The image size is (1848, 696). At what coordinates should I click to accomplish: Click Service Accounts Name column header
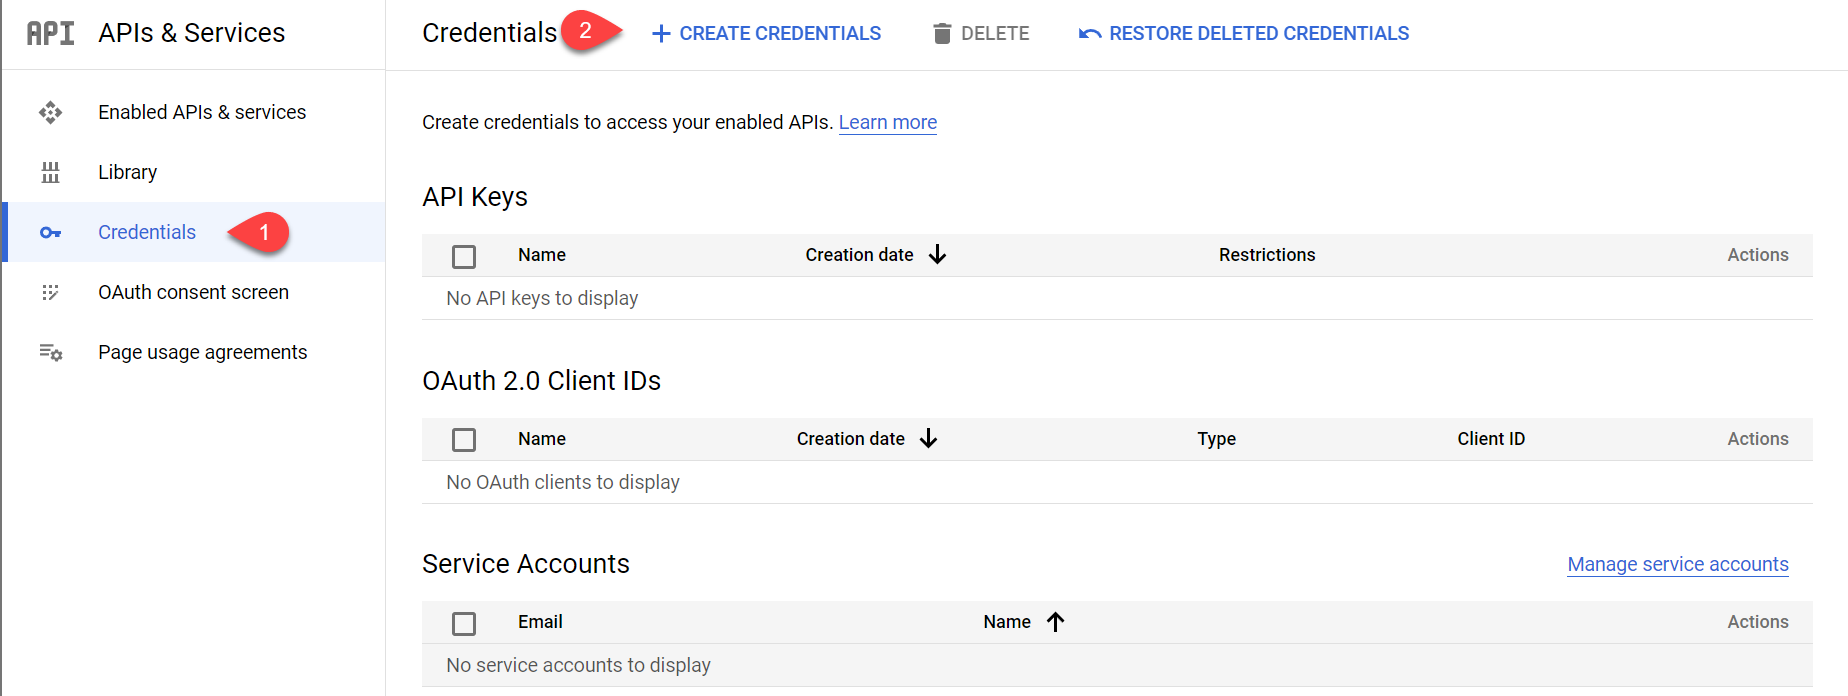coord(1007,622)
